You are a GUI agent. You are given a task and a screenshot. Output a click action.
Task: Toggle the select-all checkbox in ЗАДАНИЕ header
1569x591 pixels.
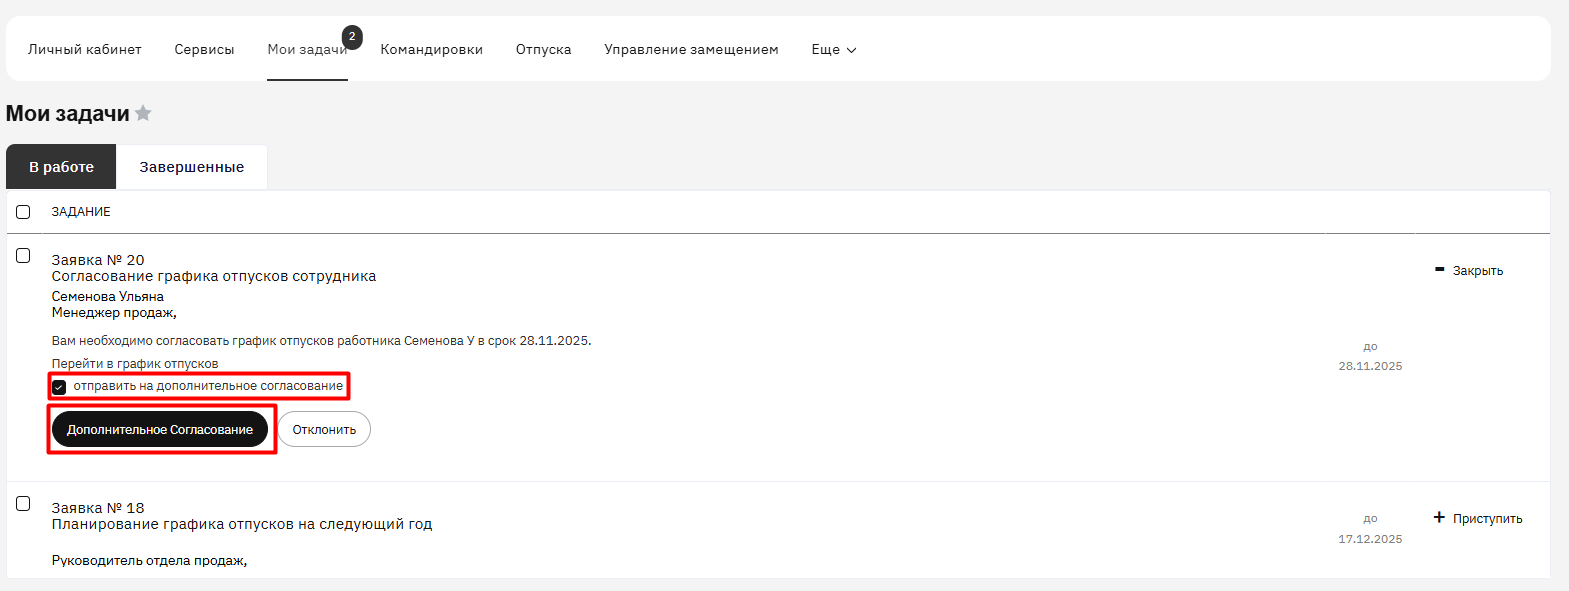pyautogui.click(x=23, y=212)
